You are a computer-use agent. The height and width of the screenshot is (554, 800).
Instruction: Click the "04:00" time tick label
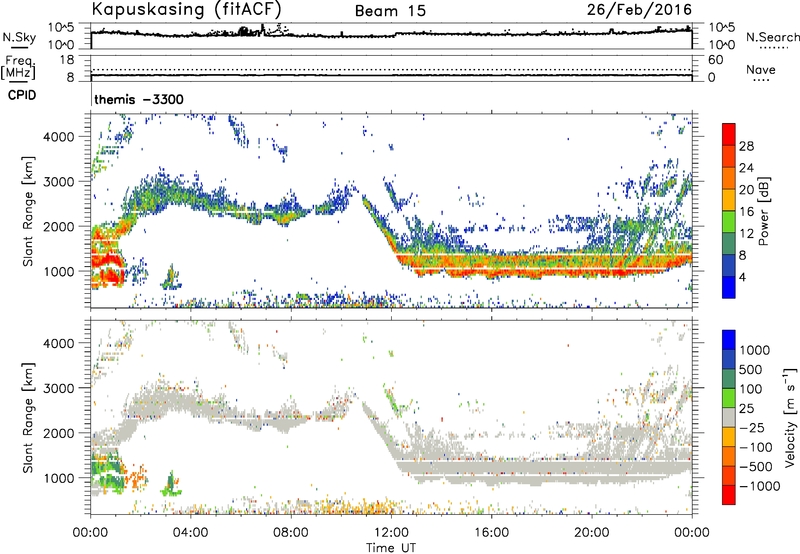click(190, 533)
